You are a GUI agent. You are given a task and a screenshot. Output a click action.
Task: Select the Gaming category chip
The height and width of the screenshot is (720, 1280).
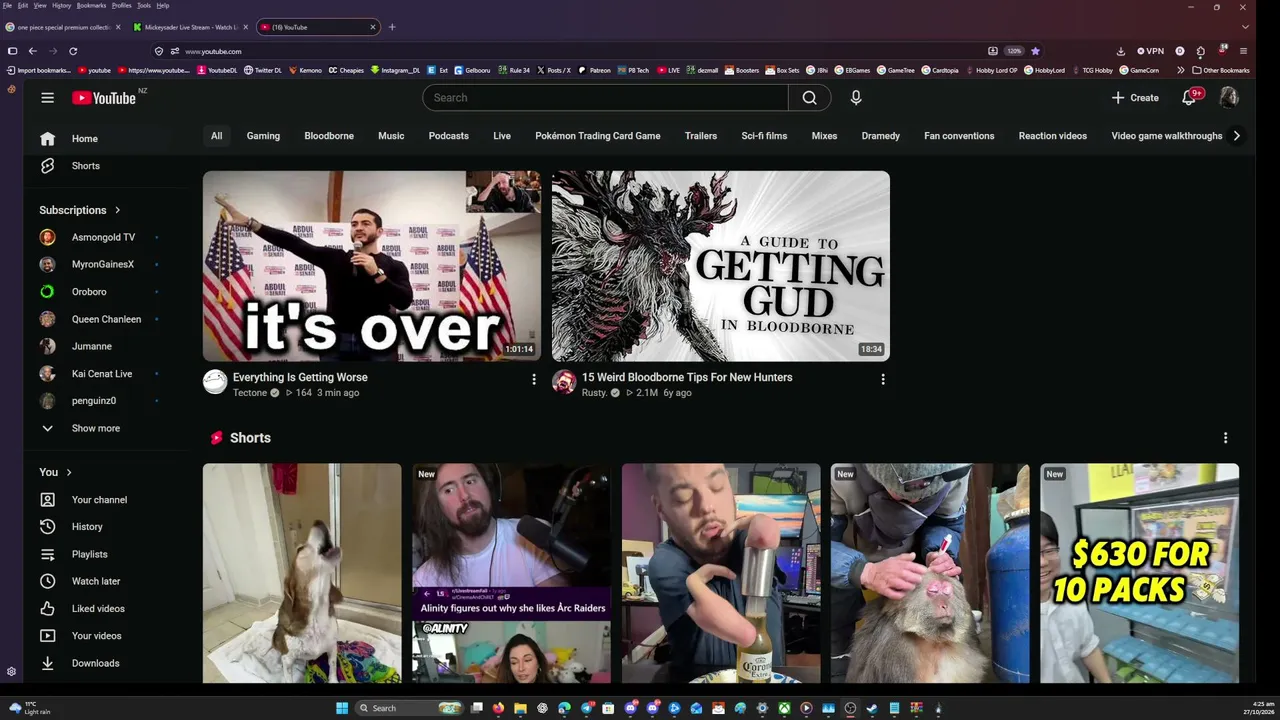[263, 136]
